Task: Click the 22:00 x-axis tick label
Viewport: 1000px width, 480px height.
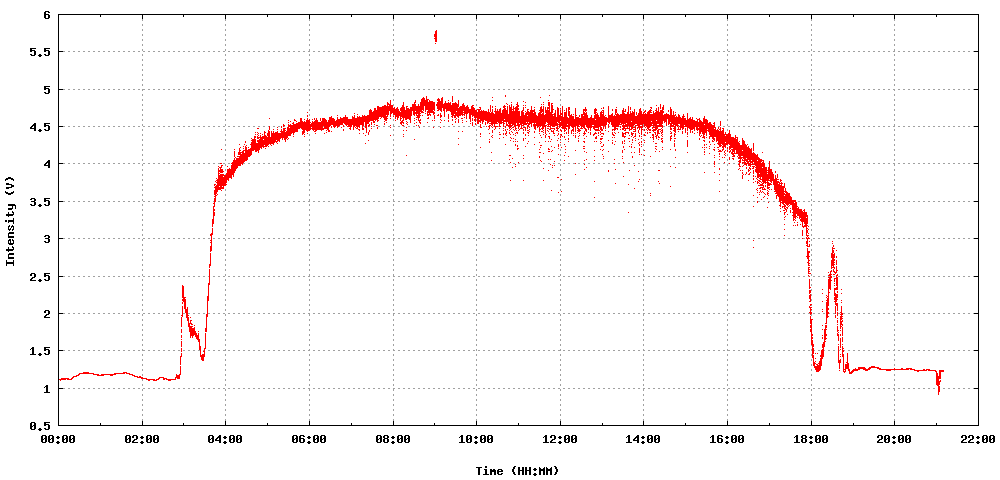Action: click(x=978, y=439)
